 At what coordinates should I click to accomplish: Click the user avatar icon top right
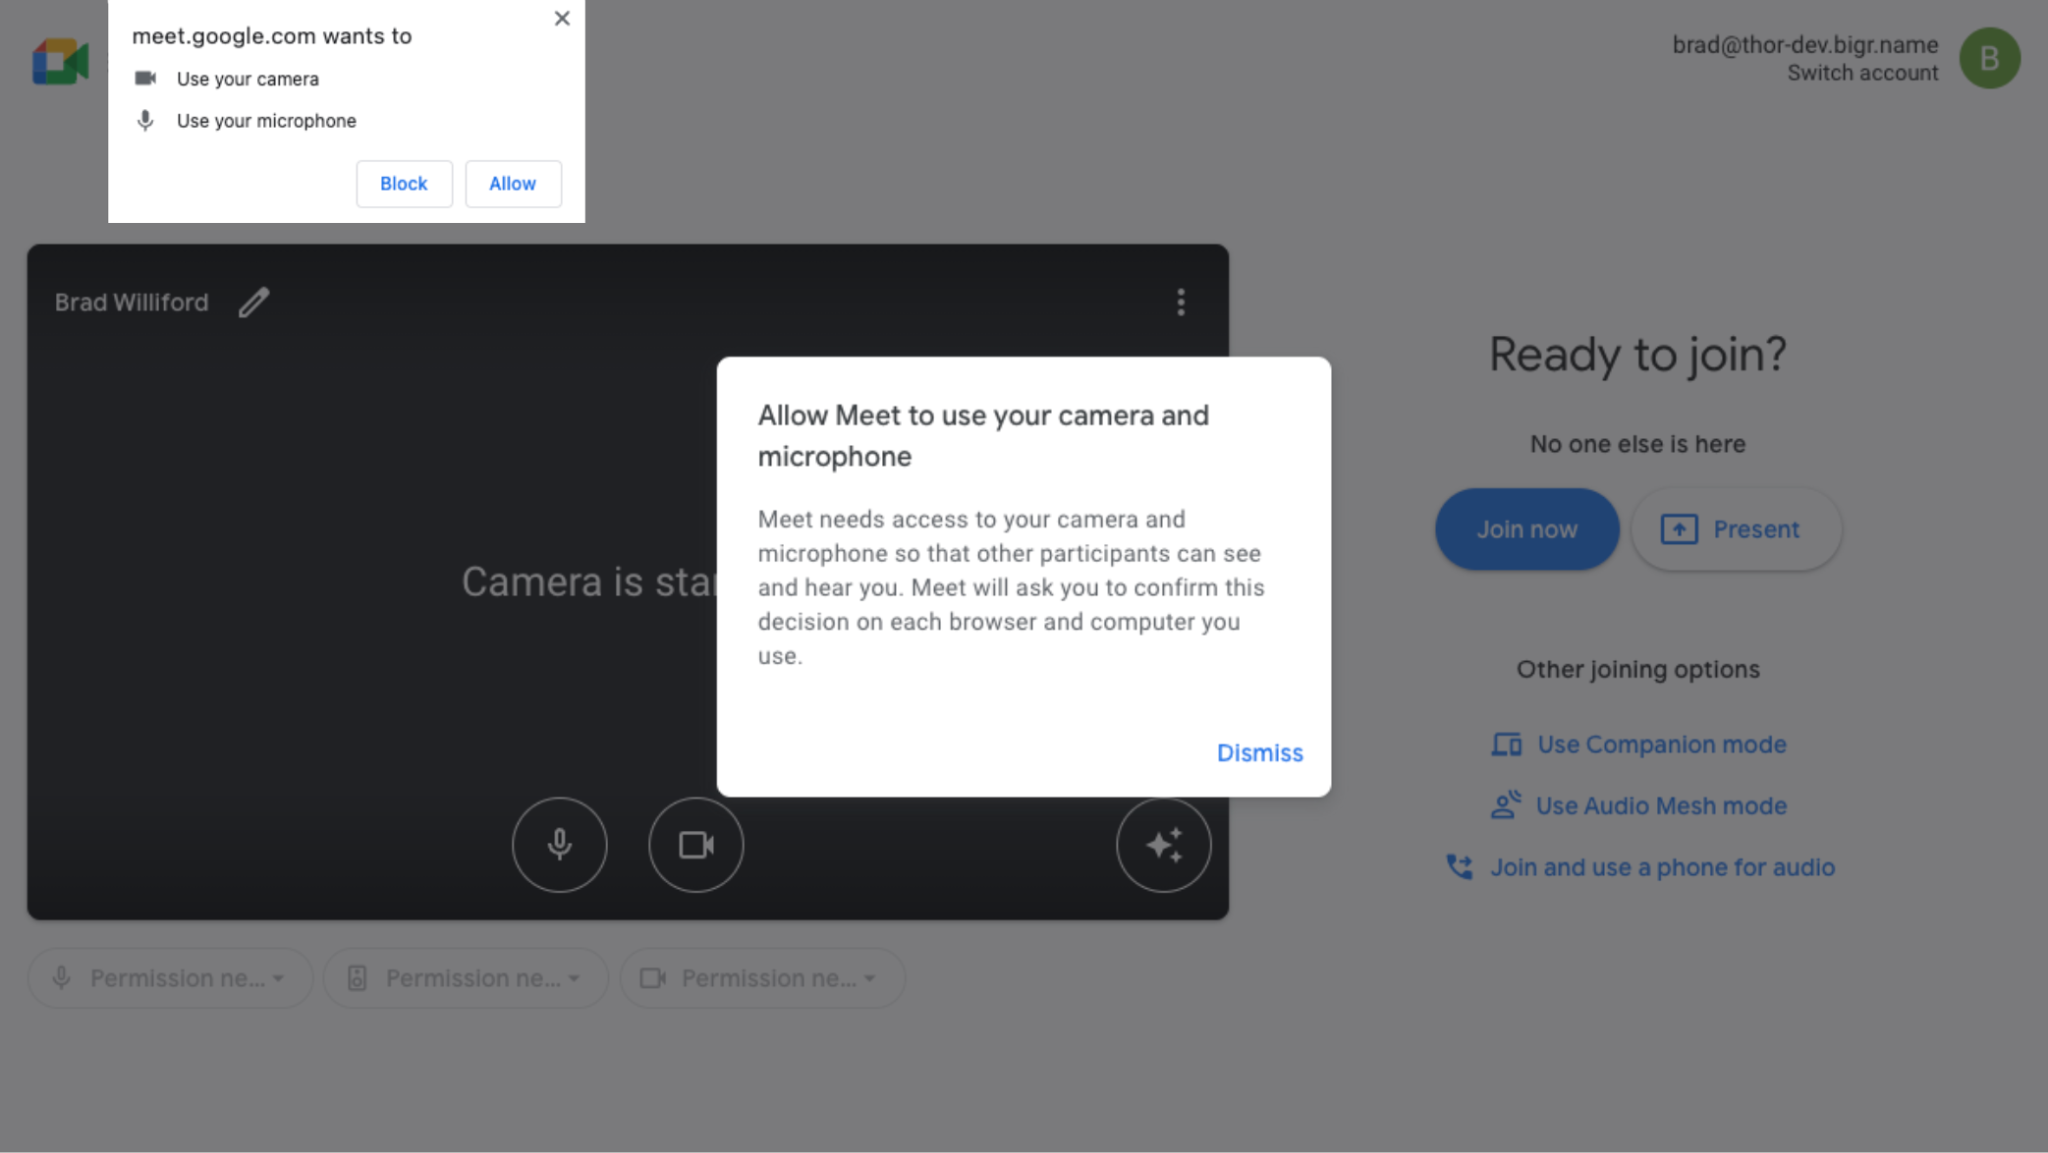point(1990,58)
